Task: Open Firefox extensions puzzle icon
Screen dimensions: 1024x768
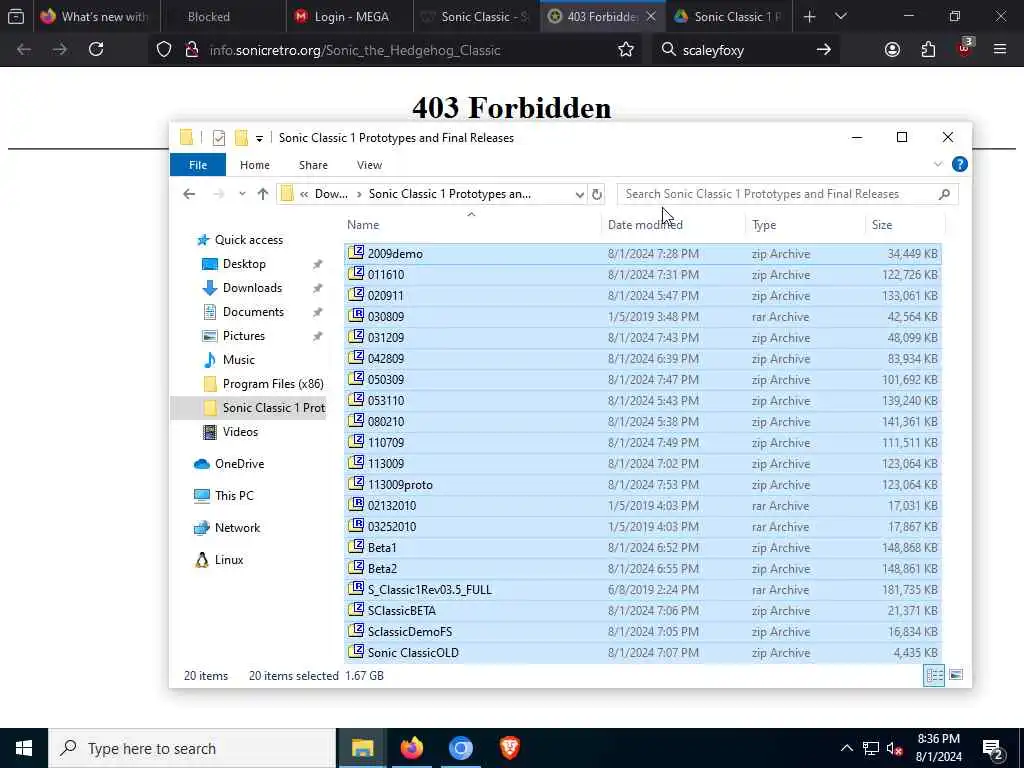Action: (x=928, y=50)
